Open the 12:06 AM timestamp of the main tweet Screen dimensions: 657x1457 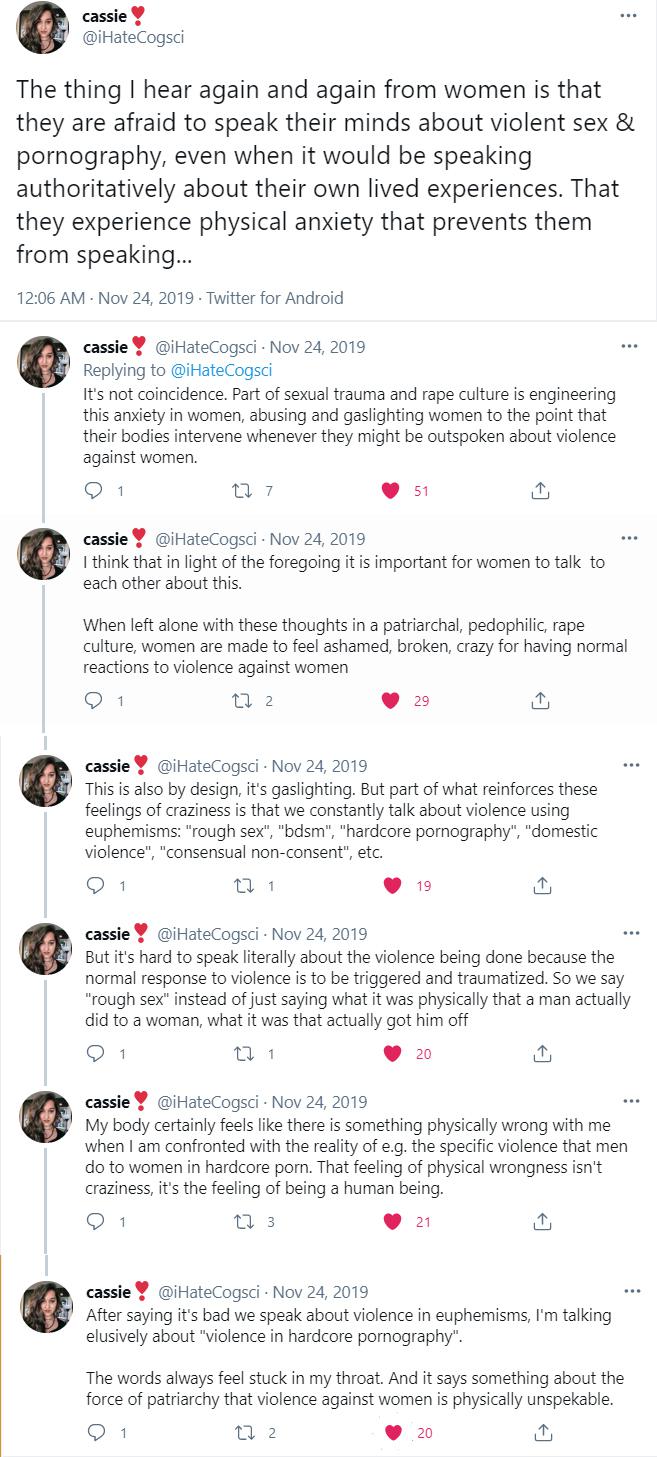pyautogui.click(x=47, y=298)
